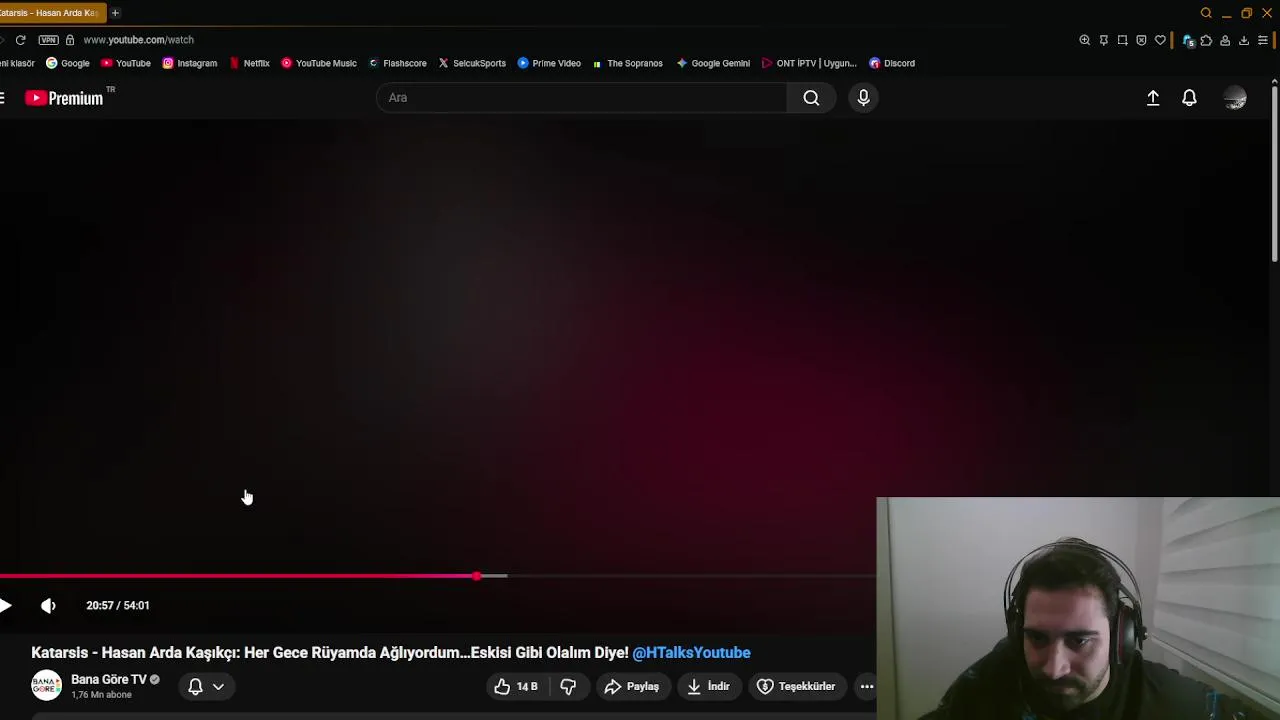Open the Flashscore bookmark
Viewport: 1280px width, 720px height.
397,63
